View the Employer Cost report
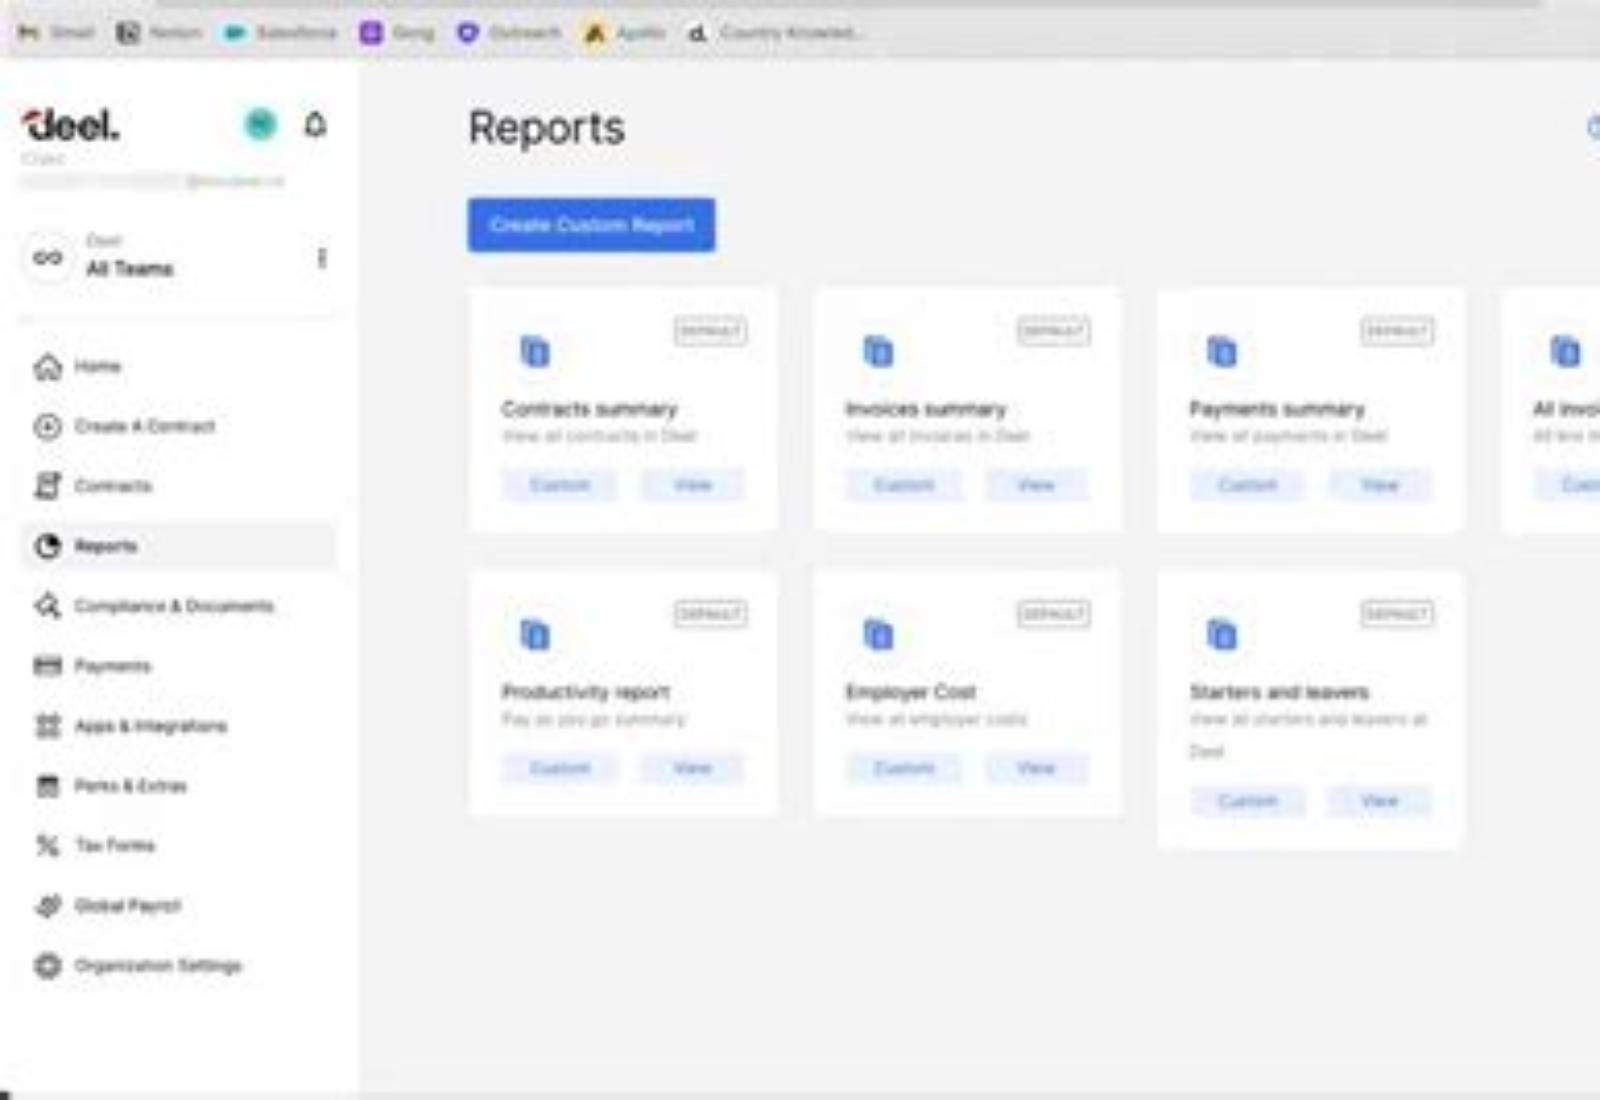1600x1100 pixels. pos(1036,768)
